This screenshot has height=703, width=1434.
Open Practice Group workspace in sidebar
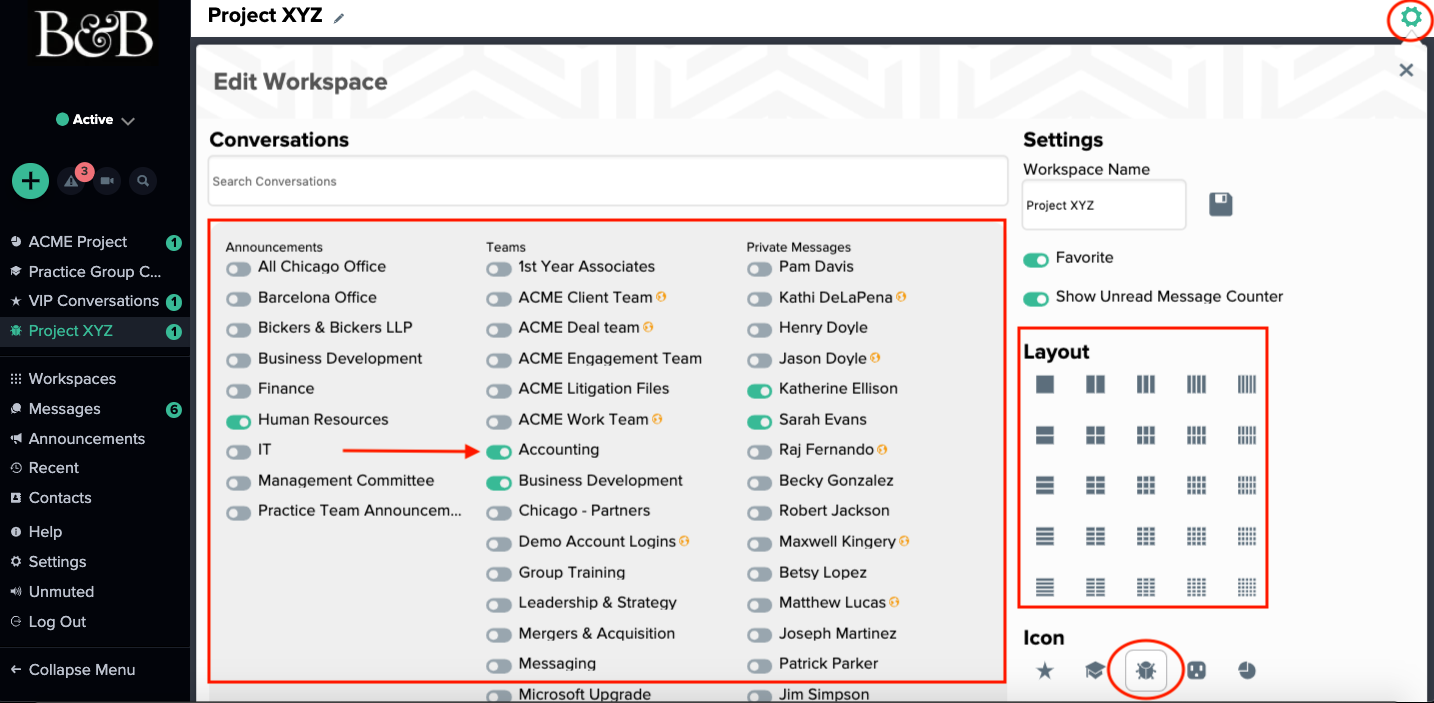coord(95,272)
